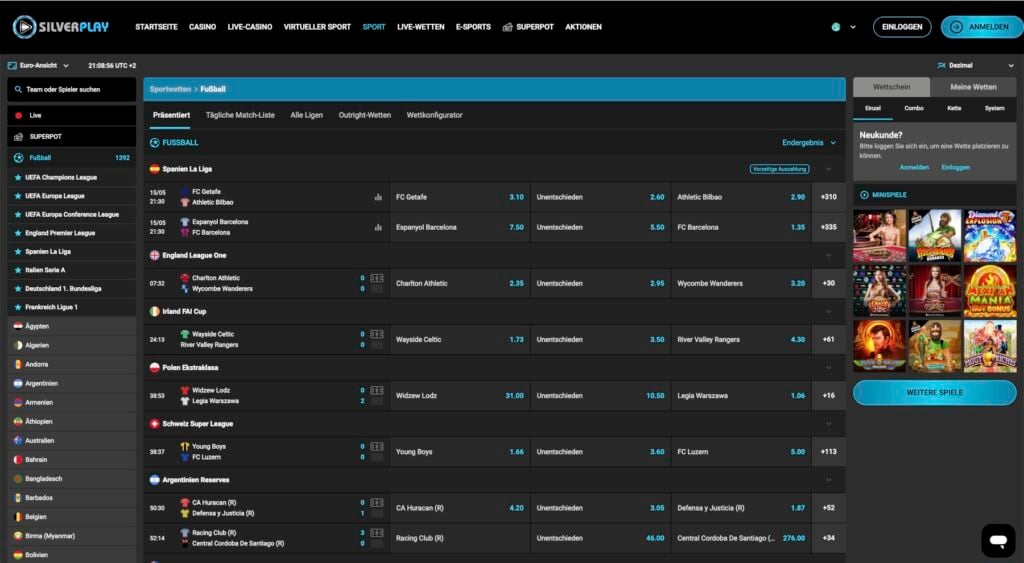Select Fußball in the sports sidebar
This screenshot has width=1024, height=563.
tap(72, 157)
